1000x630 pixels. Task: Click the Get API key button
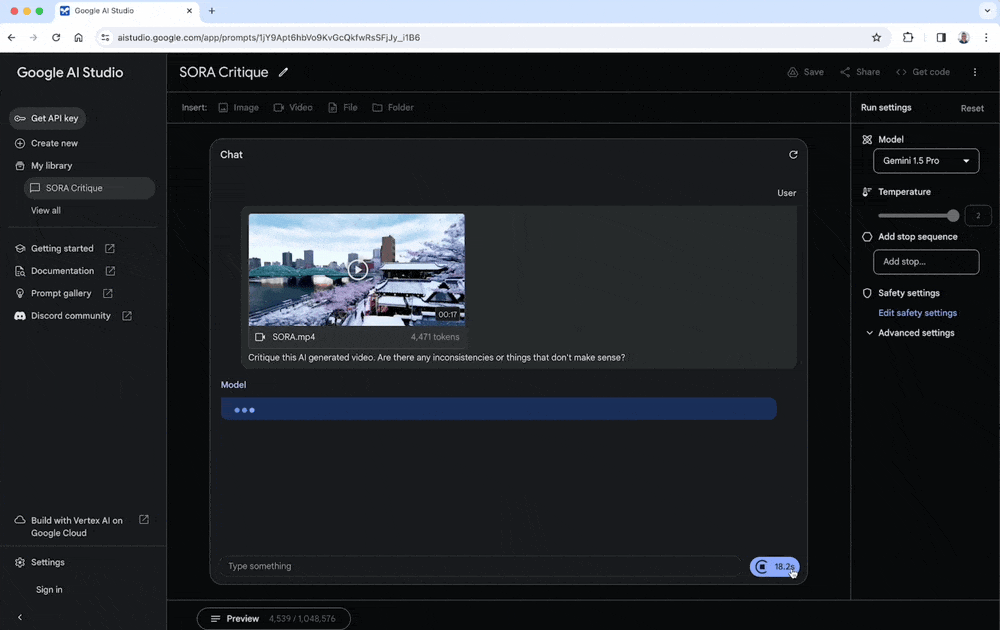tap(47, 119)
